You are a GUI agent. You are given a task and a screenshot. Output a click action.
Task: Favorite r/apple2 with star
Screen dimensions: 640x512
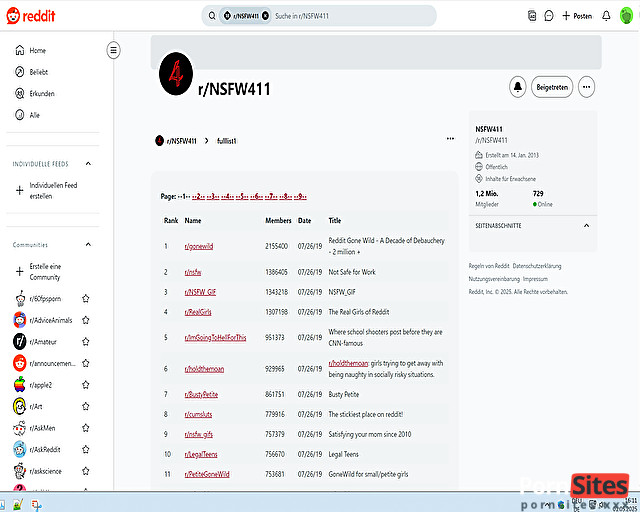85,385
